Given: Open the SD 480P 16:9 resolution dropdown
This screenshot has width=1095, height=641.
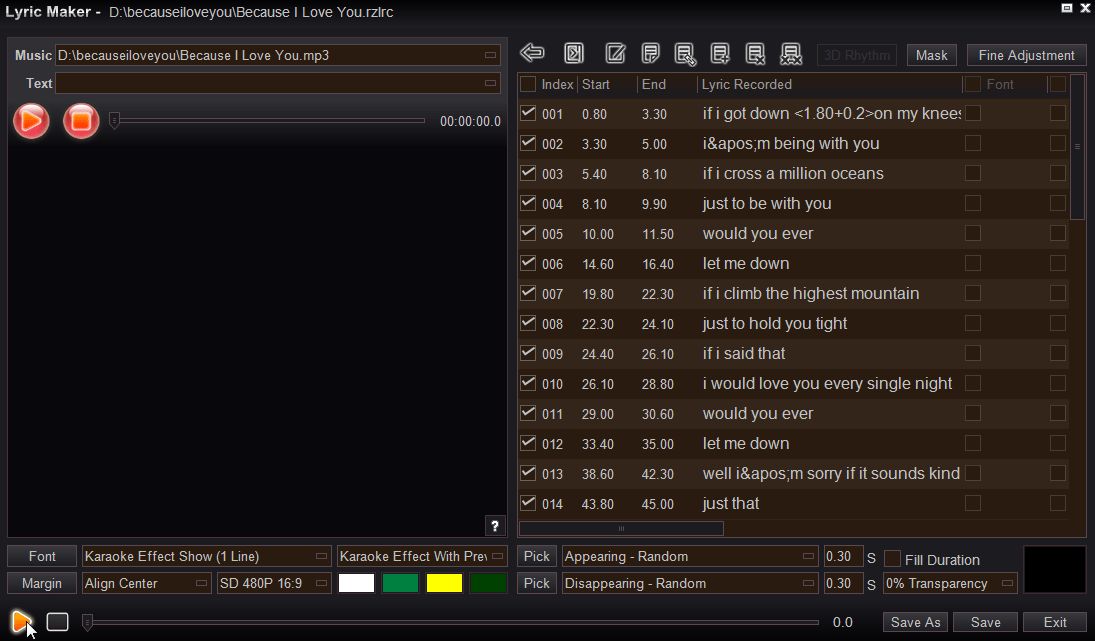Looking at the screenshot, I should pos(272,582).
